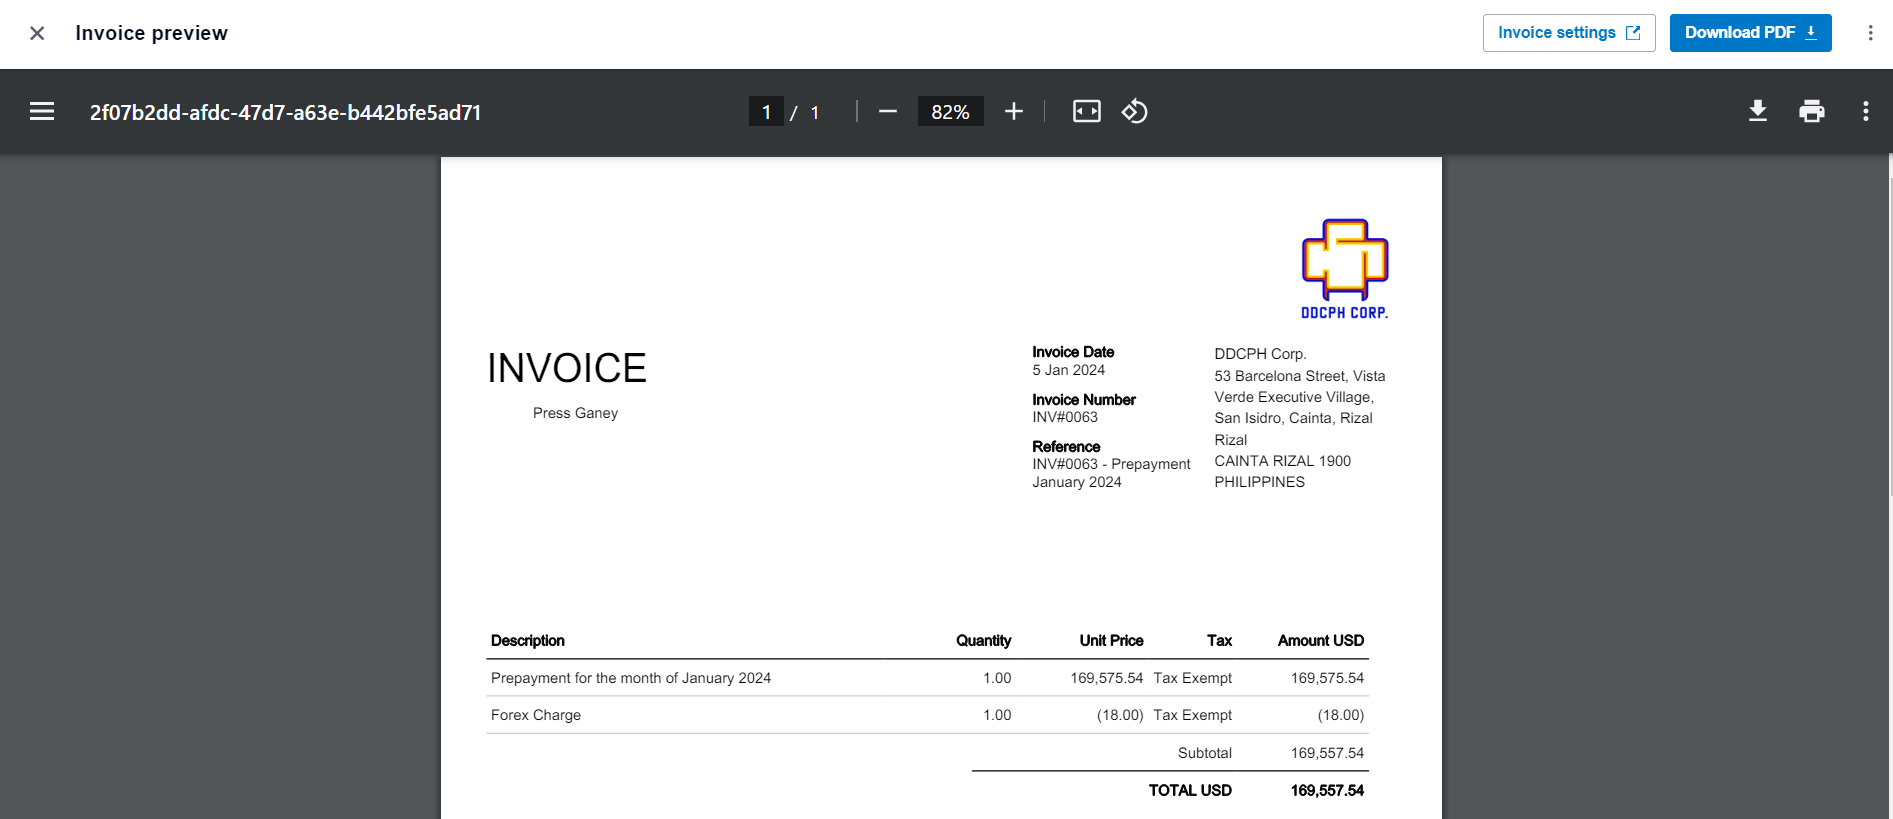1893x819 pixels.
Task: Rotate the PDF counterclockwise
Action: 1135,112
